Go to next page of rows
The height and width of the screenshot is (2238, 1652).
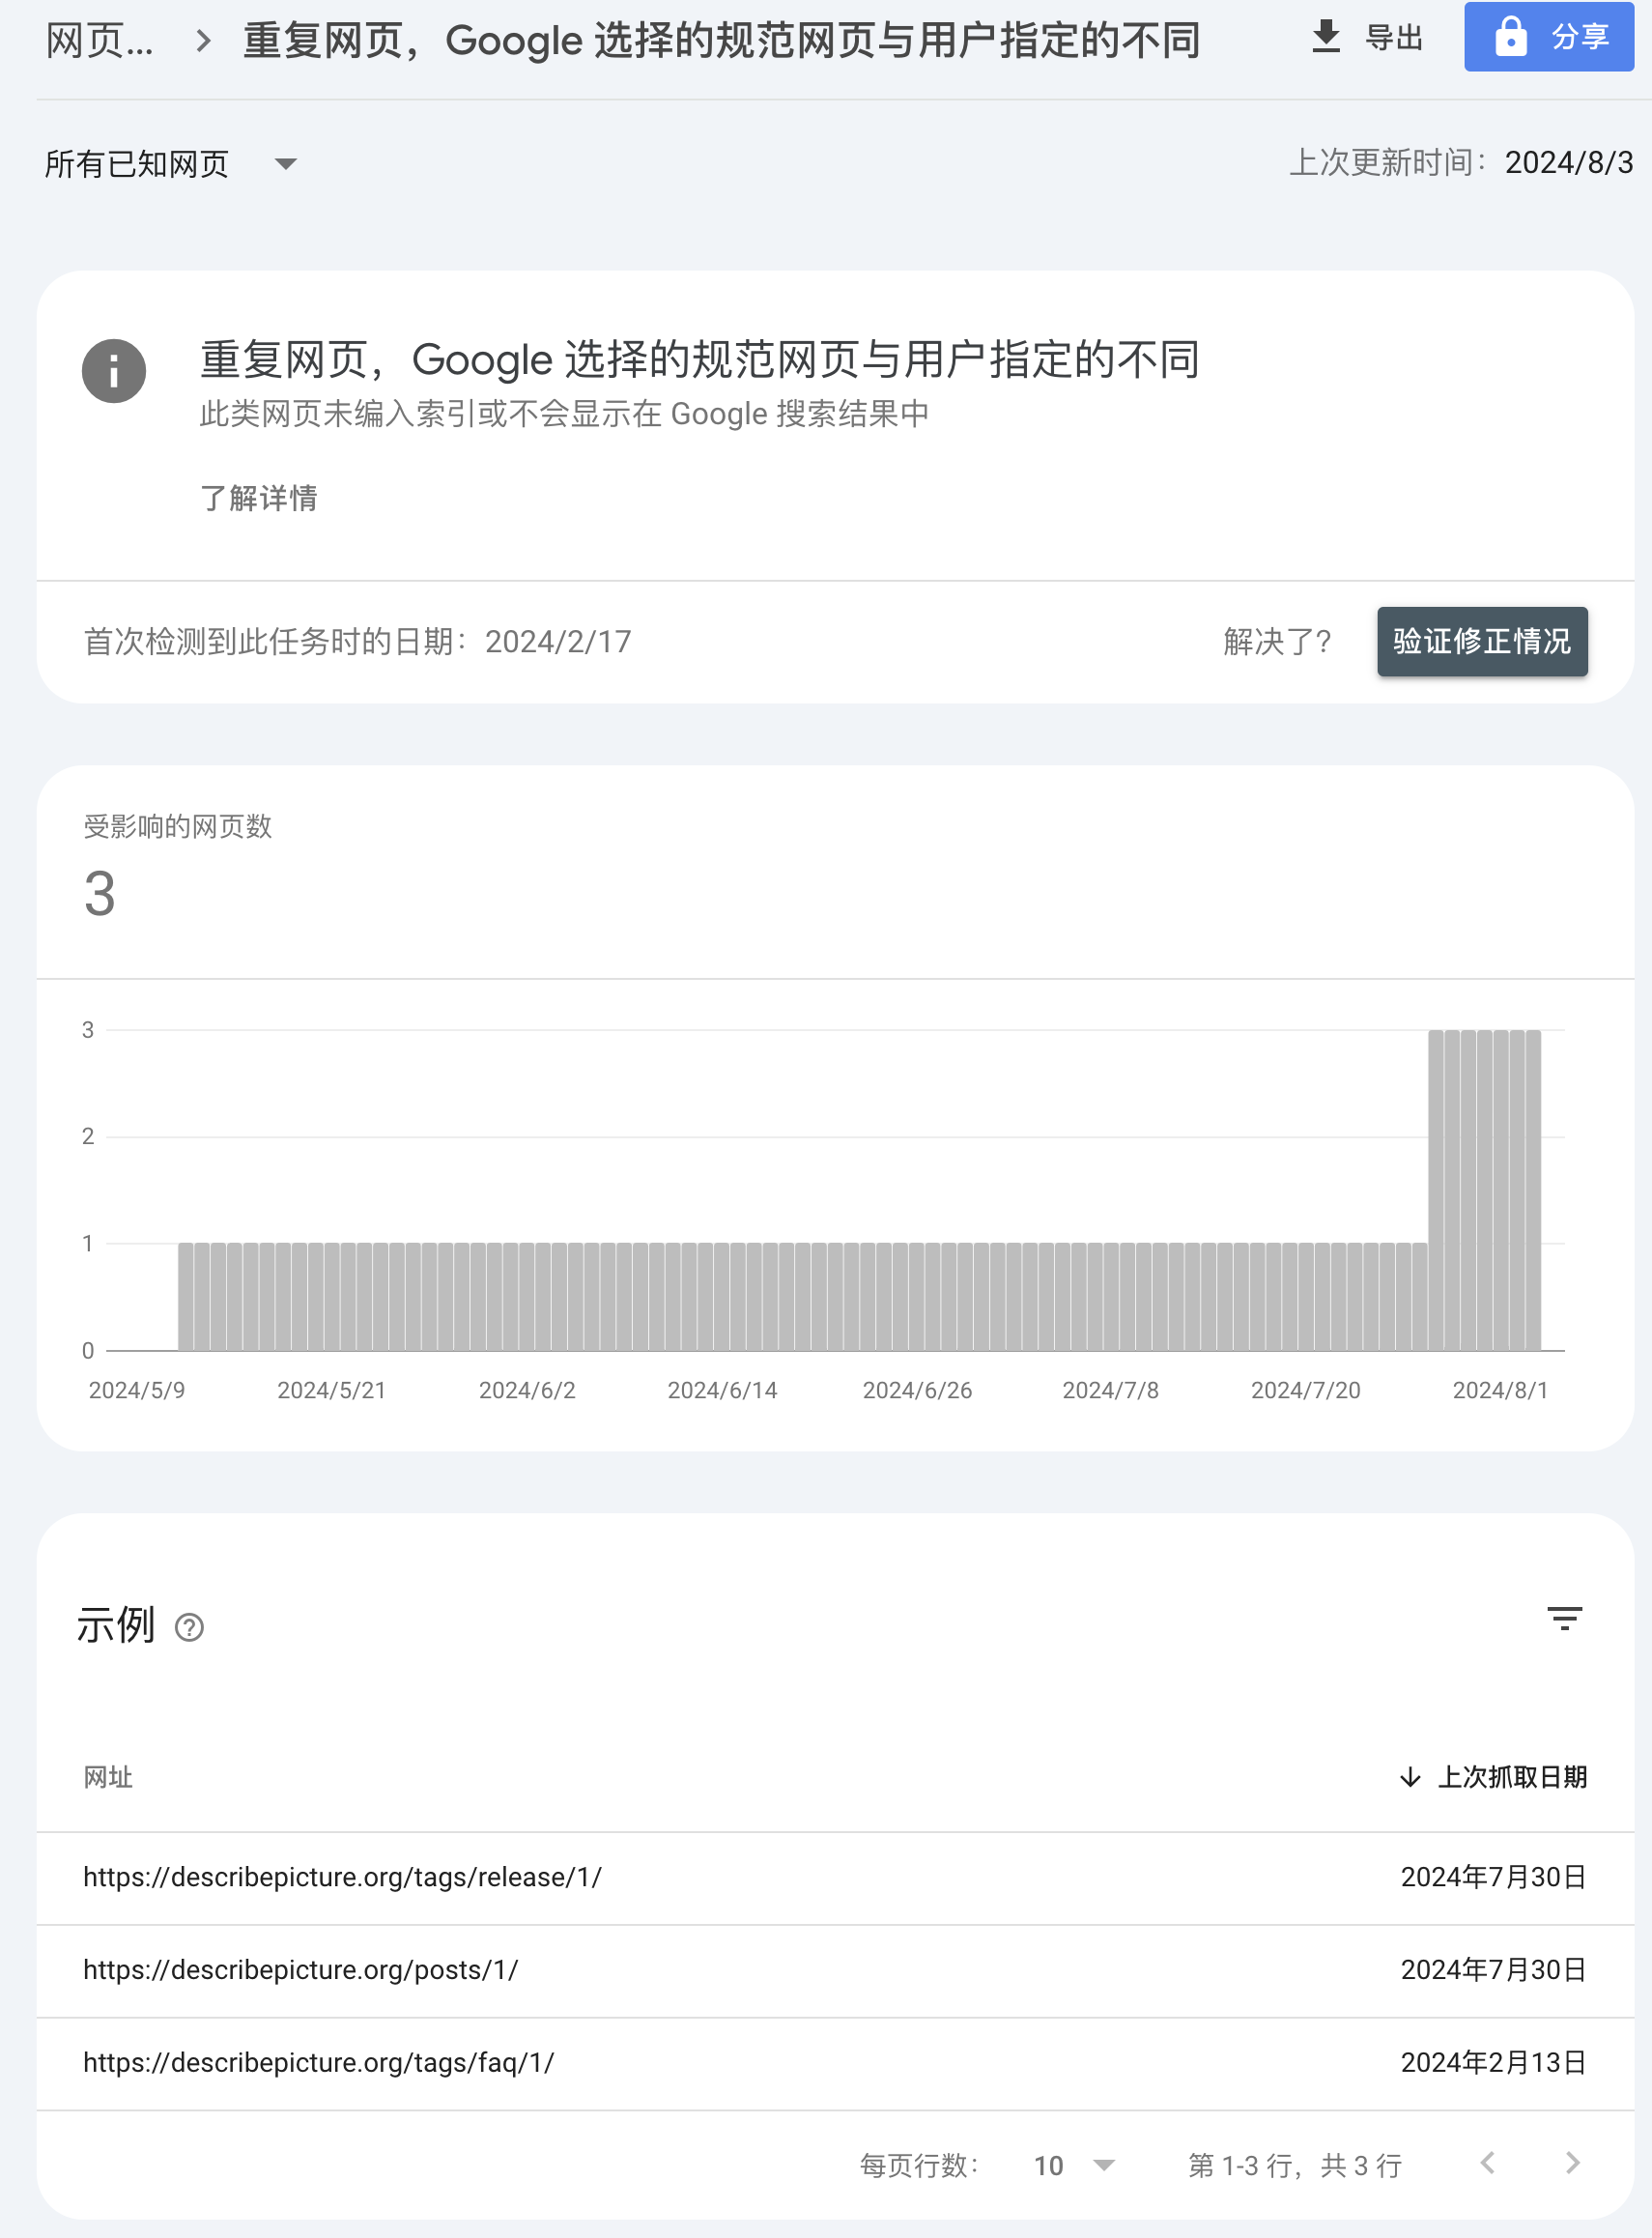pyautogui.click(x=1572, y=2163)
